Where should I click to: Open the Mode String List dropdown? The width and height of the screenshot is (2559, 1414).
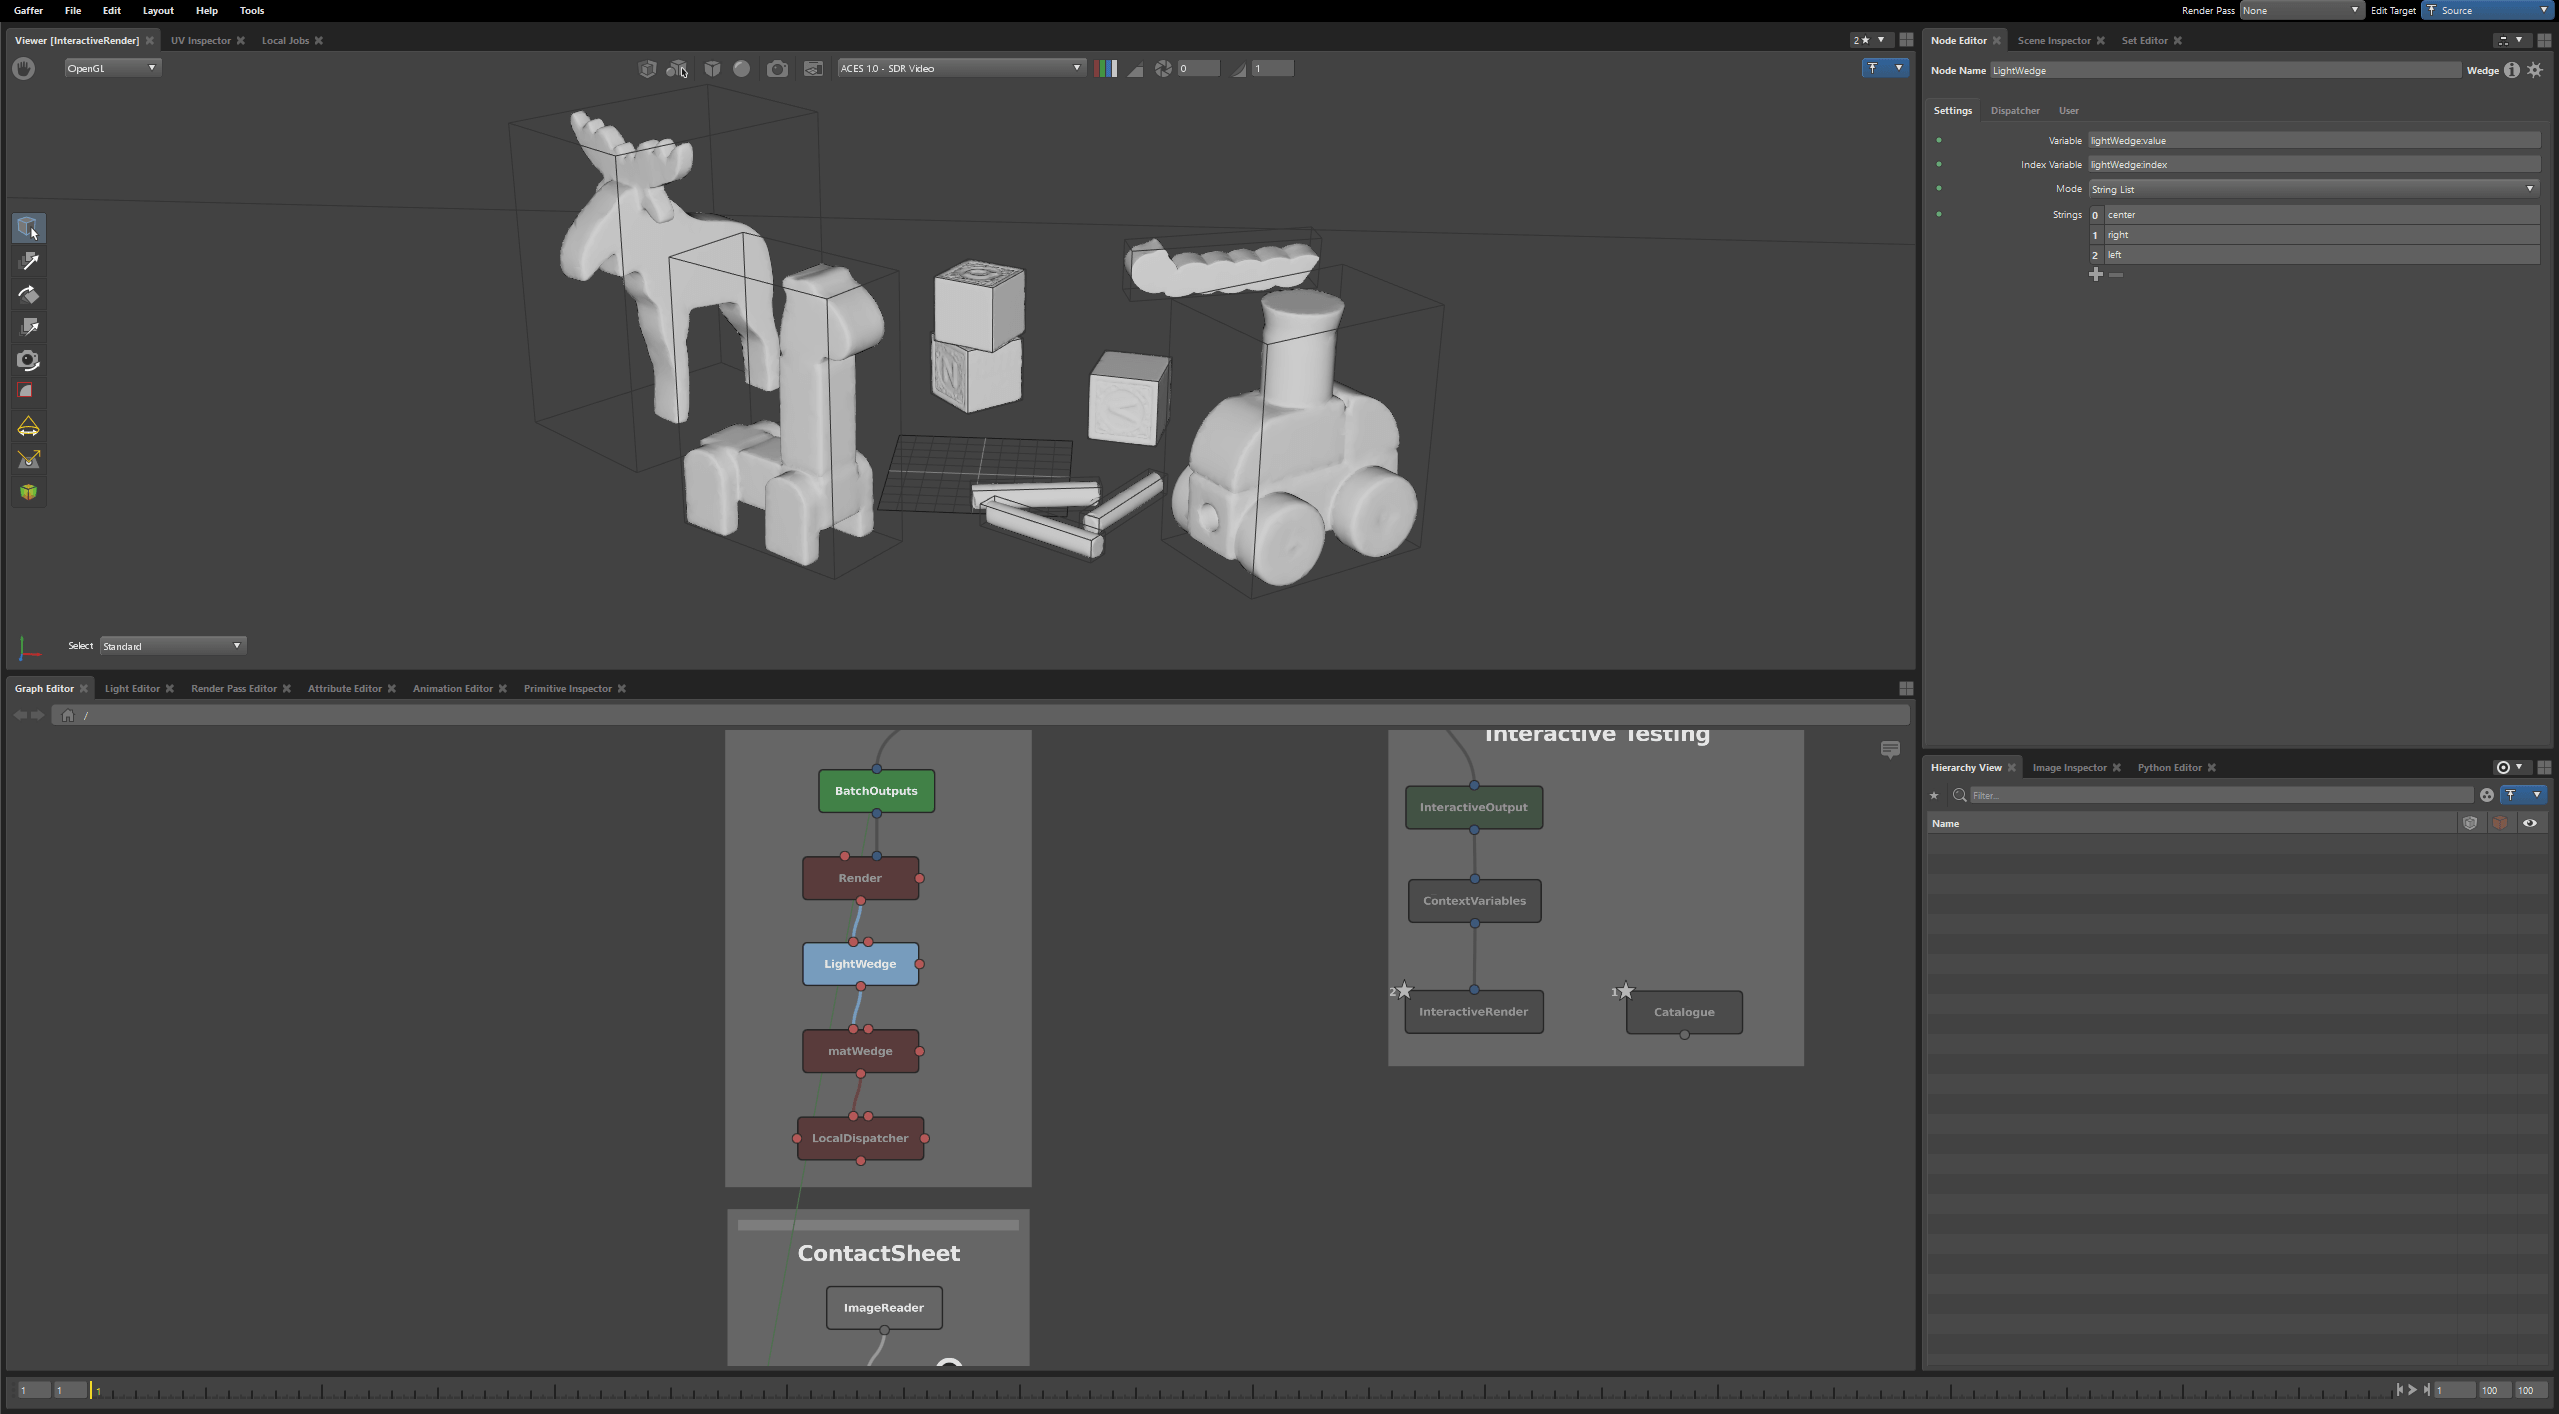coord(2314,189)
